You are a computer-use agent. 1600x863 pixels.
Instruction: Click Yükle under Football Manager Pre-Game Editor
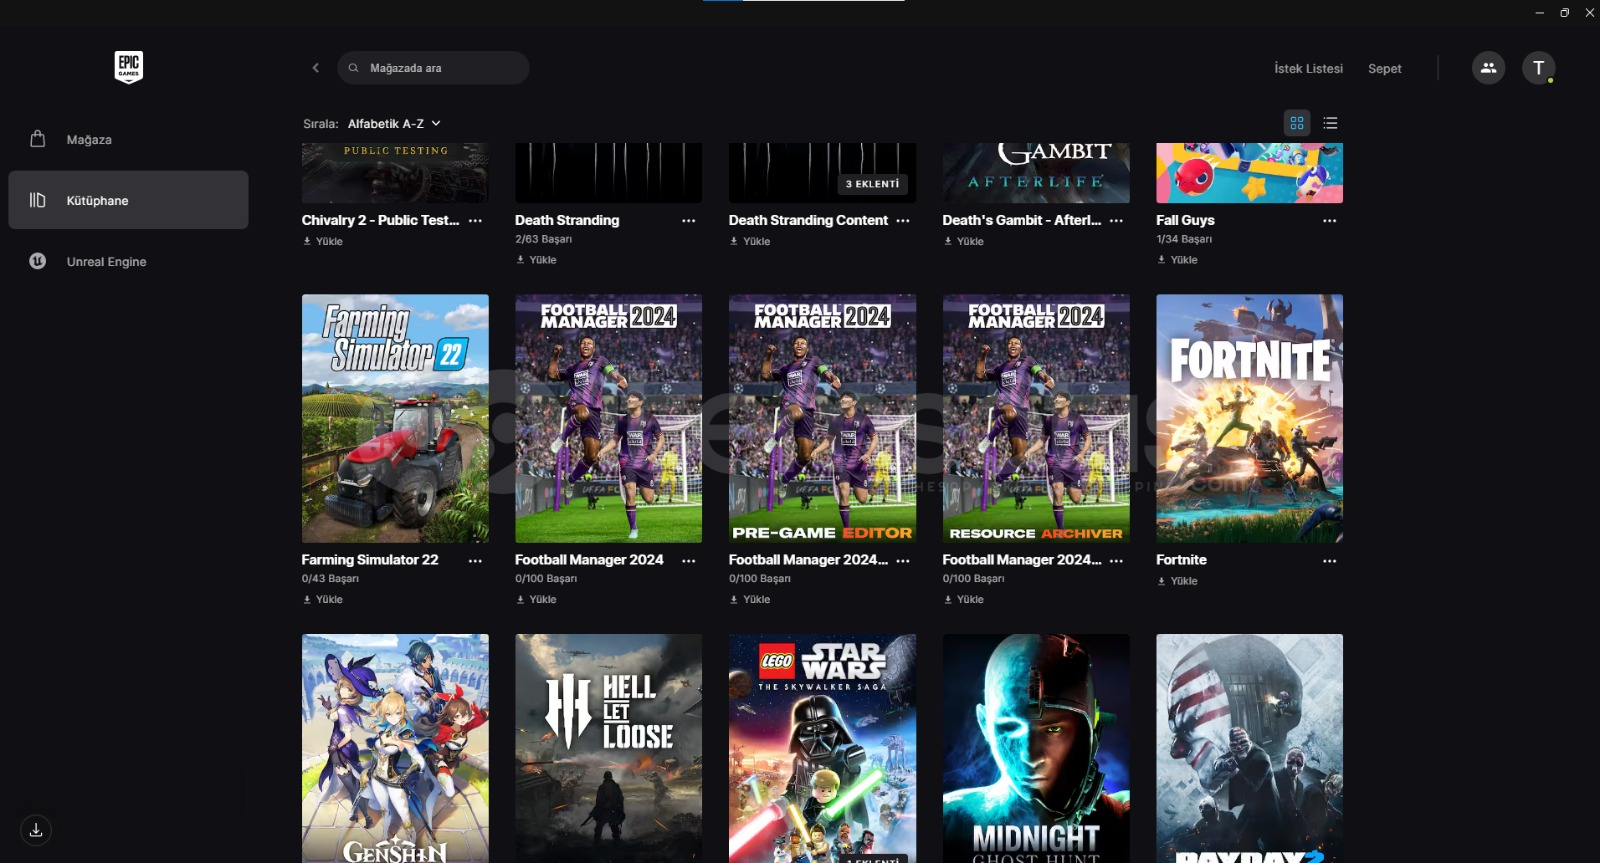(x=750, y=600)
